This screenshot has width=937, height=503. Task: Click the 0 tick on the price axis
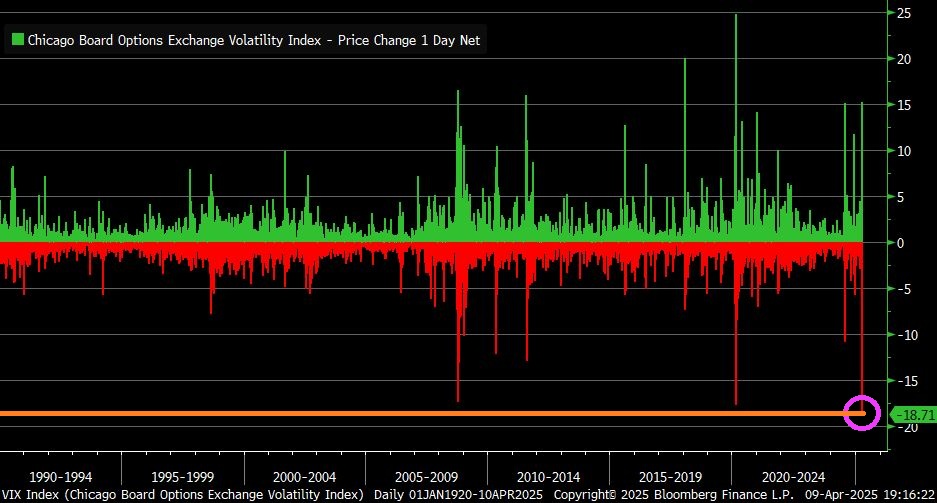click(901, 243)
